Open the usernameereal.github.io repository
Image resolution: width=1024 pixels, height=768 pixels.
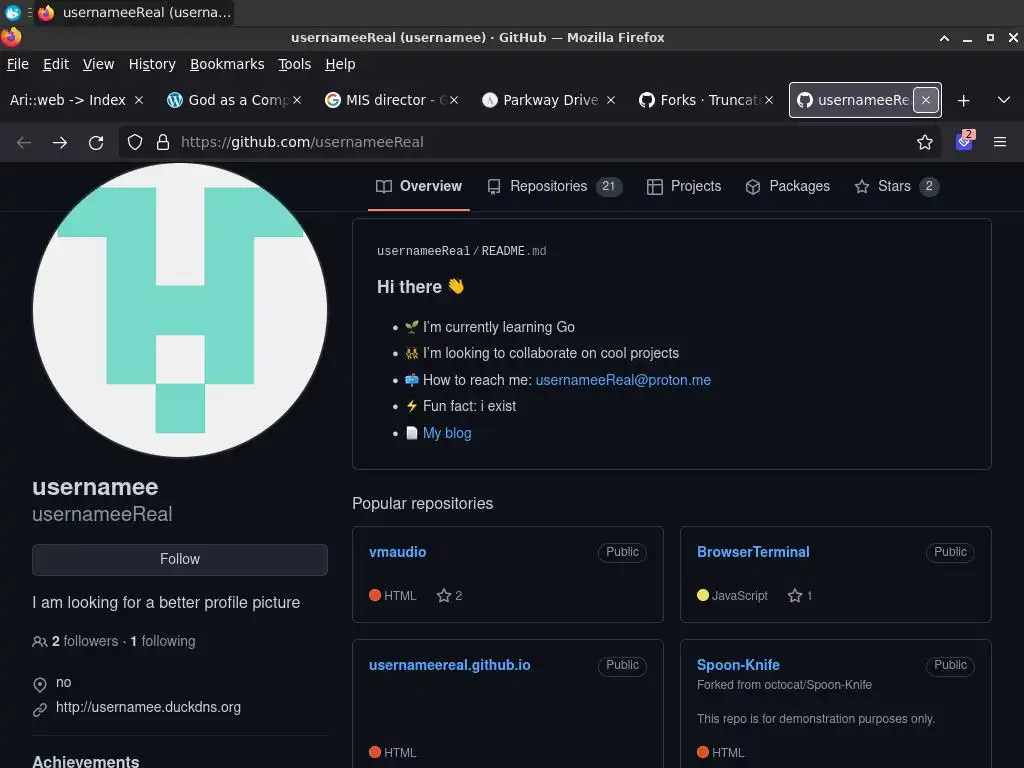449,665
